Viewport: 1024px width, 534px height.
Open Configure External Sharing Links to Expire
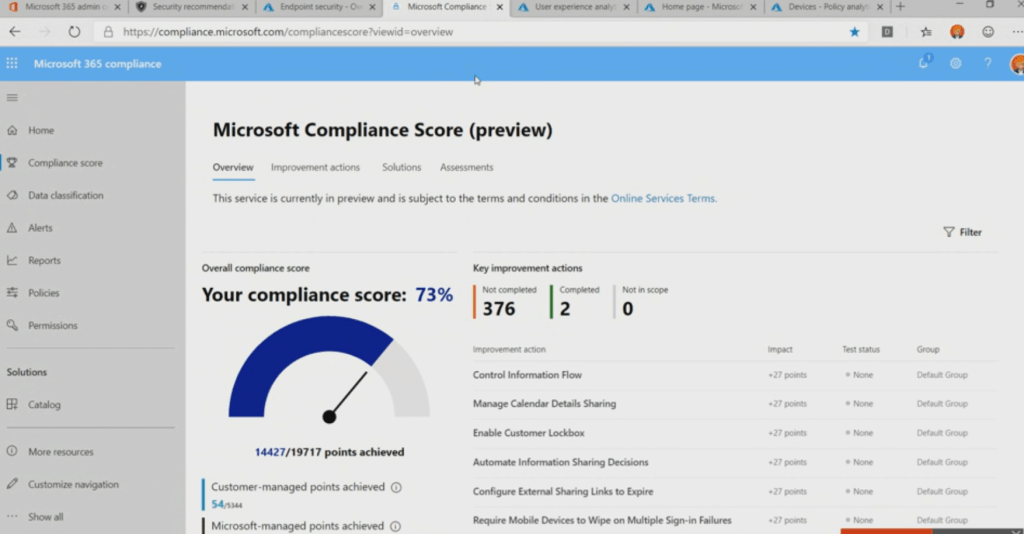click(x=563, y=491)
